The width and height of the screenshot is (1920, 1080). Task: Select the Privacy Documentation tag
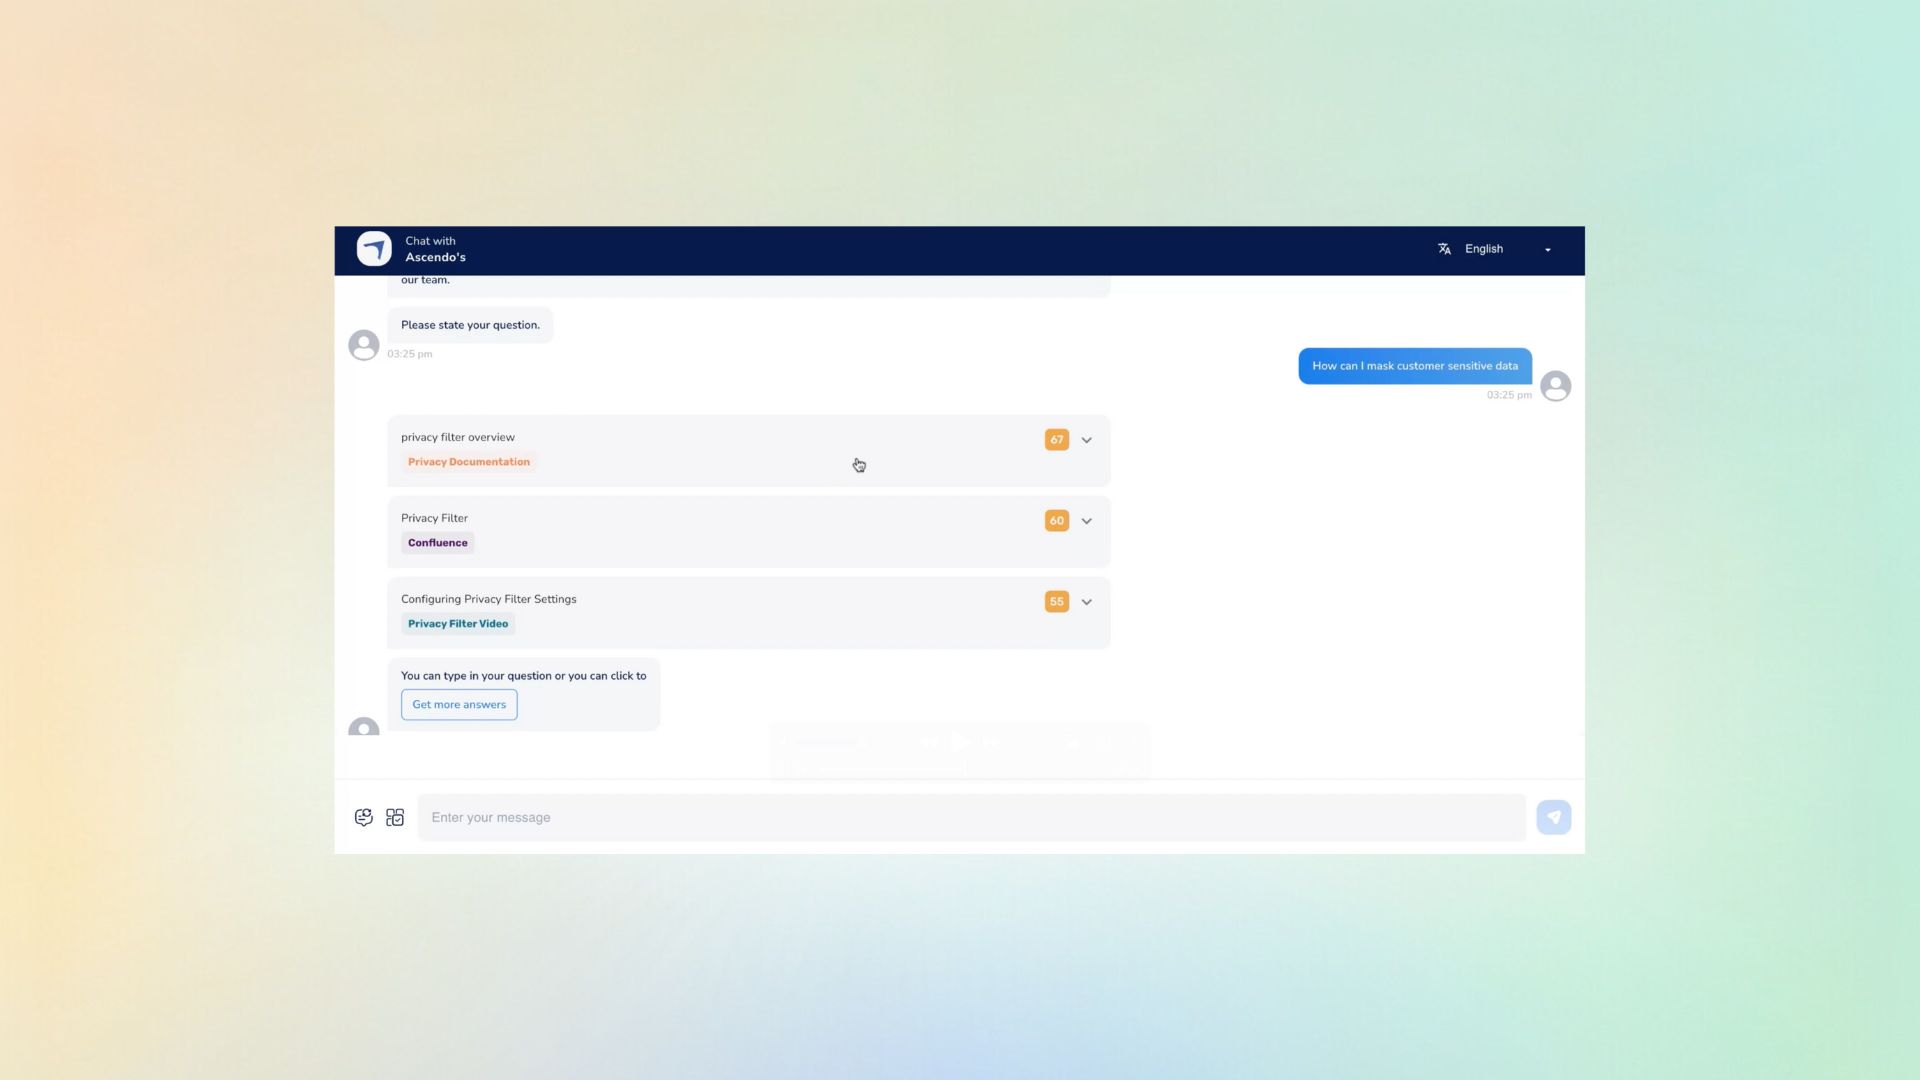pyautogui.click(x=468, y=462)
